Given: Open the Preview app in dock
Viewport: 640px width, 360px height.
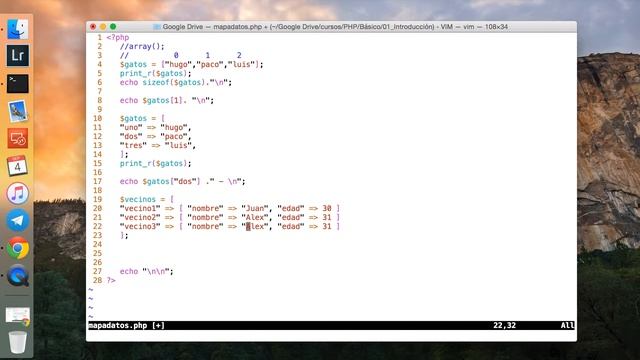Looking at the screenshot, I should [18, 111].
